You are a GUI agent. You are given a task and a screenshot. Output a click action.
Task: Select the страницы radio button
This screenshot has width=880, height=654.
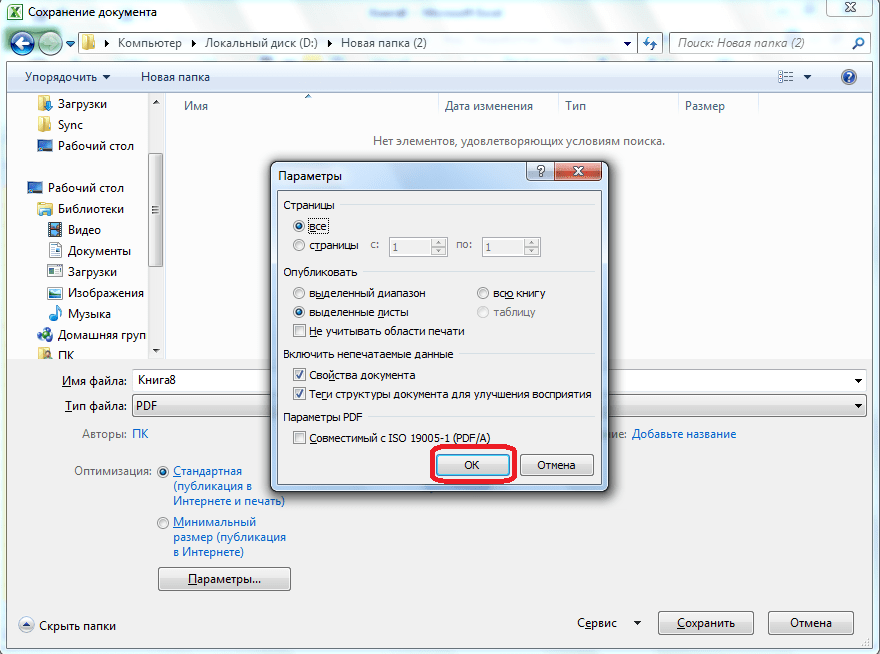coord(299,246)
